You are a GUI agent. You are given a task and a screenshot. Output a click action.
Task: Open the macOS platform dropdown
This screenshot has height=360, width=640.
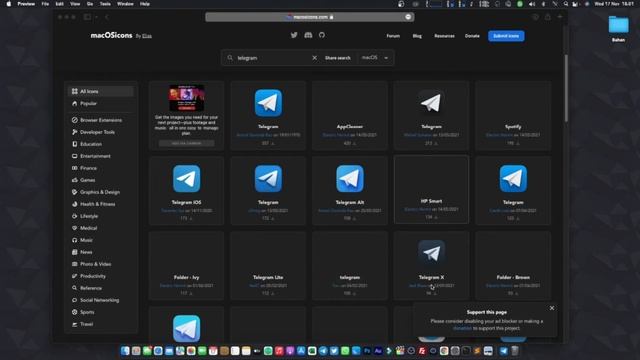[x=375, y=58]
